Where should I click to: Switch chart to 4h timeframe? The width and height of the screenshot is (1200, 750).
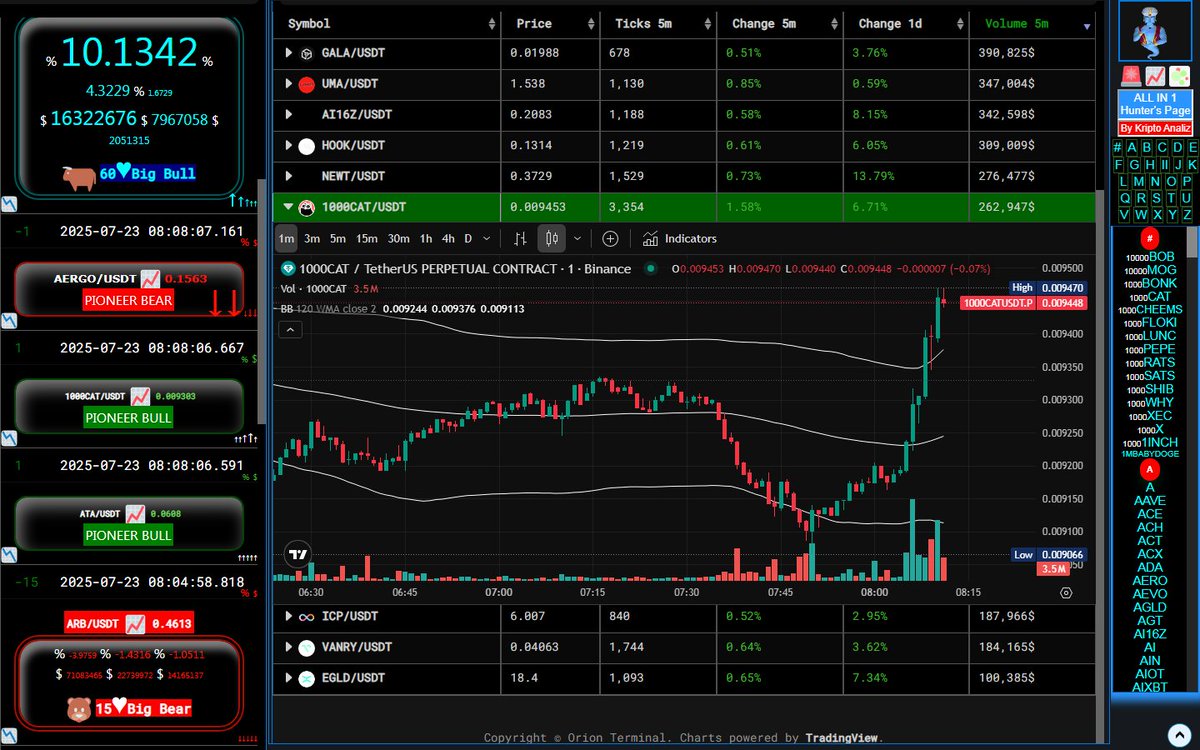448,239
